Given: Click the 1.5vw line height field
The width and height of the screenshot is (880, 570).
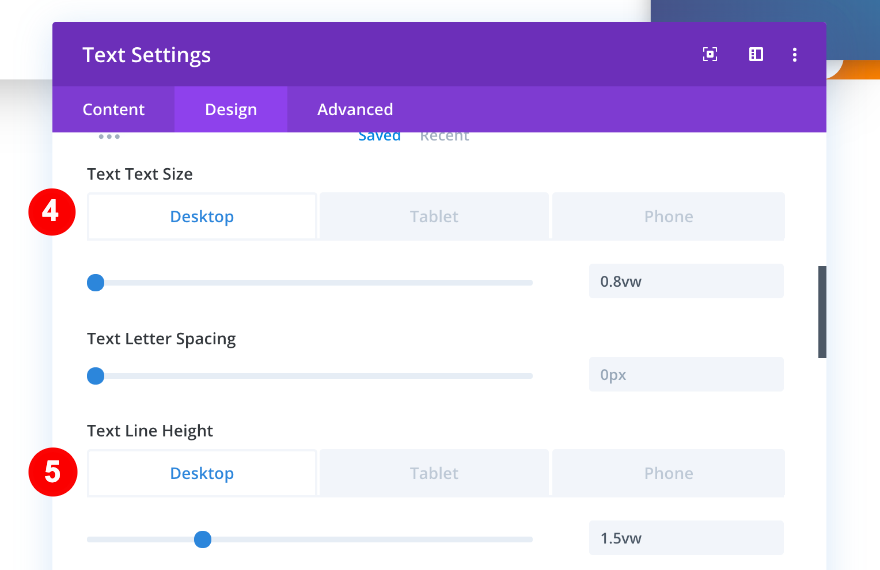Looking at the screenshot, I should [x=685, y=539].
